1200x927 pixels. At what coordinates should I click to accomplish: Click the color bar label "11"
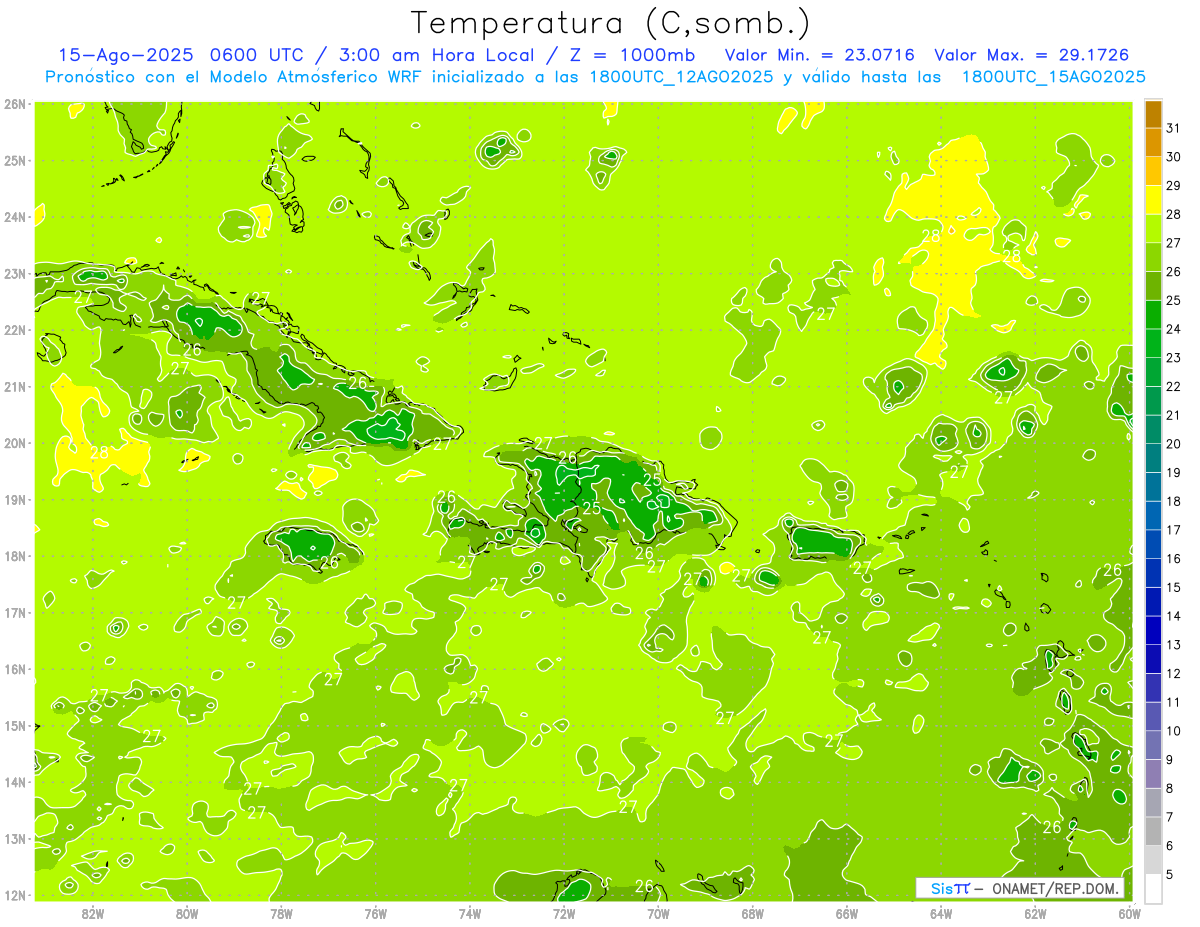[x=1174, y=703]
